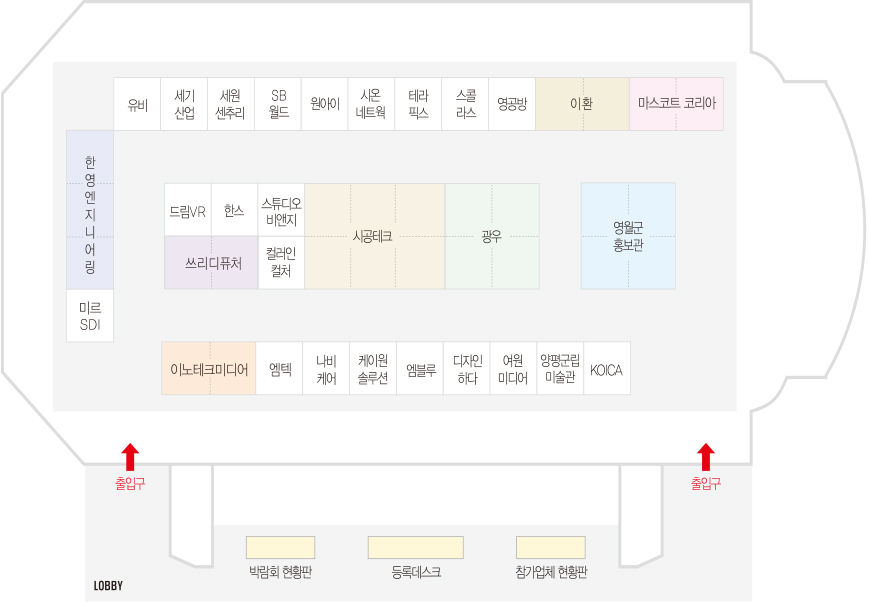Select the KOICA booth

coord(606,370)
